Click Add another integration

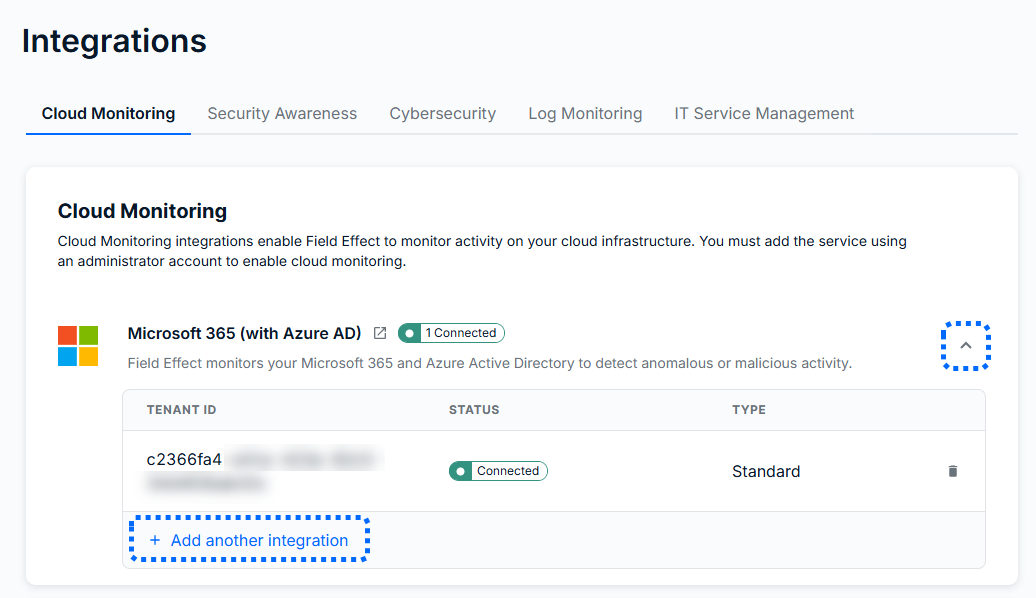tap(249, 540)
